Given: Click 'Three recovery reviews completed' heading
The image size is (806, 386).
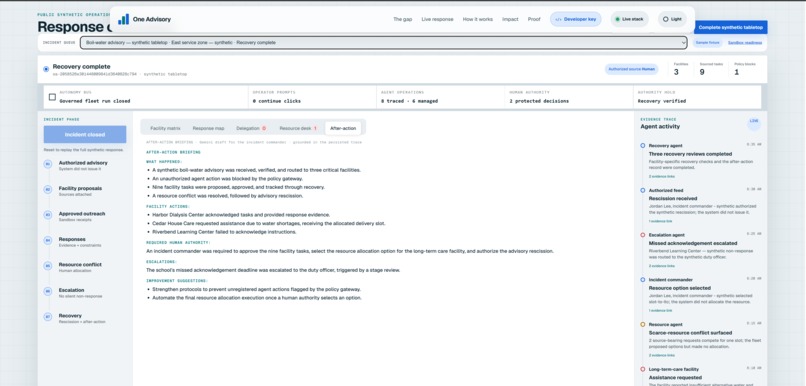Looking at the screenshot, I should [x=690, y=154].
